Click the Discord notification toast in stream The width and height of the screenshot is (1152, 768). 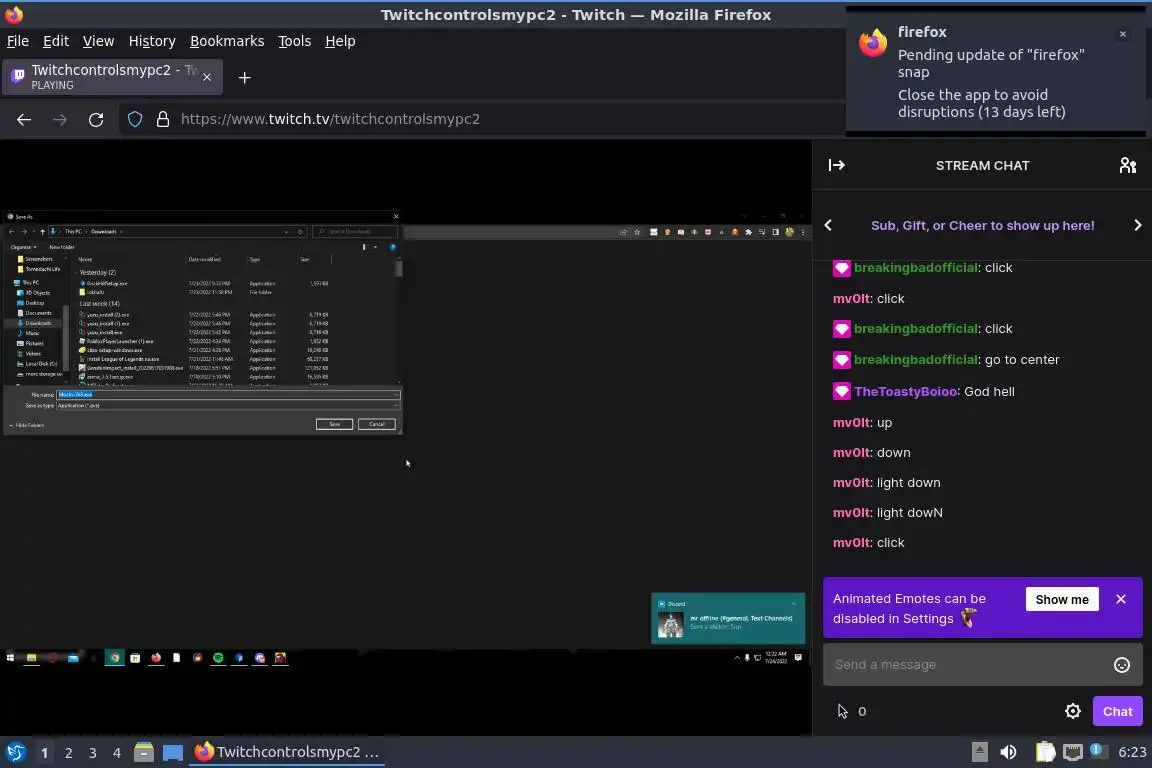click(728, 618)
